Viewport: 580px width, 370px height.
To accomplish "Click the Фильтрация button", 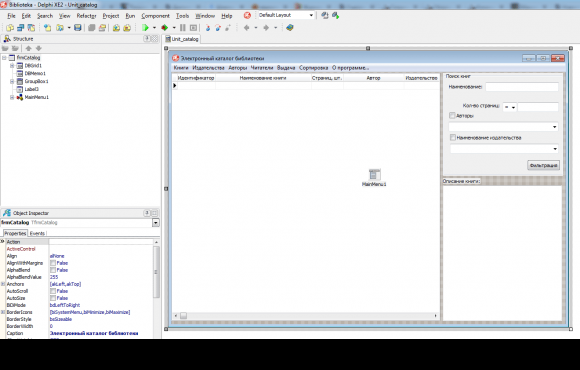I will 543,165.
